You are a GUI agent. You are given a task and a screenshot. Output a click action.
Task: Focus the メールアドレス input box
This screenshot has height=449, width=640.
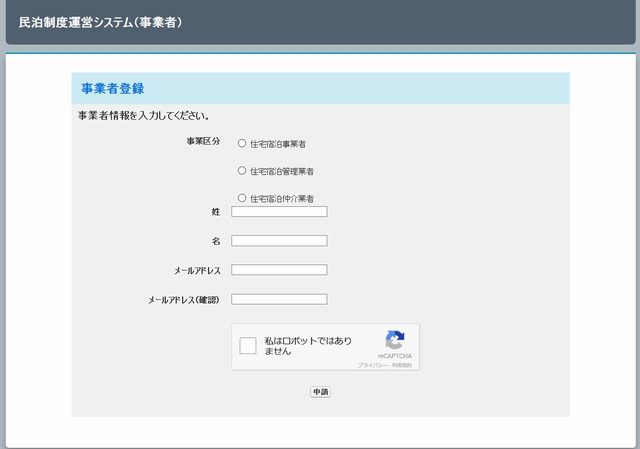click(279, 270)
